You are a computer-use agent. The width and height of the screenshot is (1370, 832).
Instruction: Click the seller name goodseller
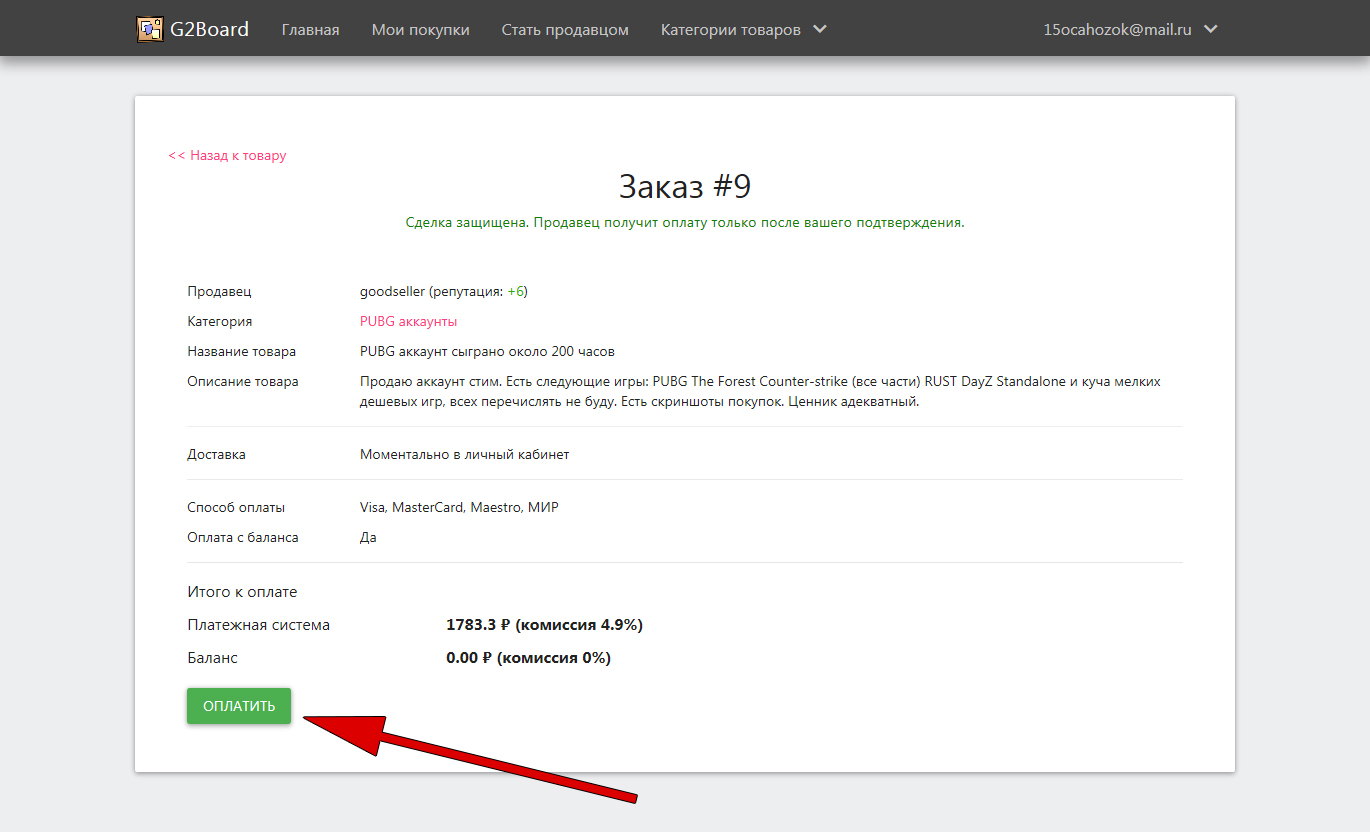392,291
